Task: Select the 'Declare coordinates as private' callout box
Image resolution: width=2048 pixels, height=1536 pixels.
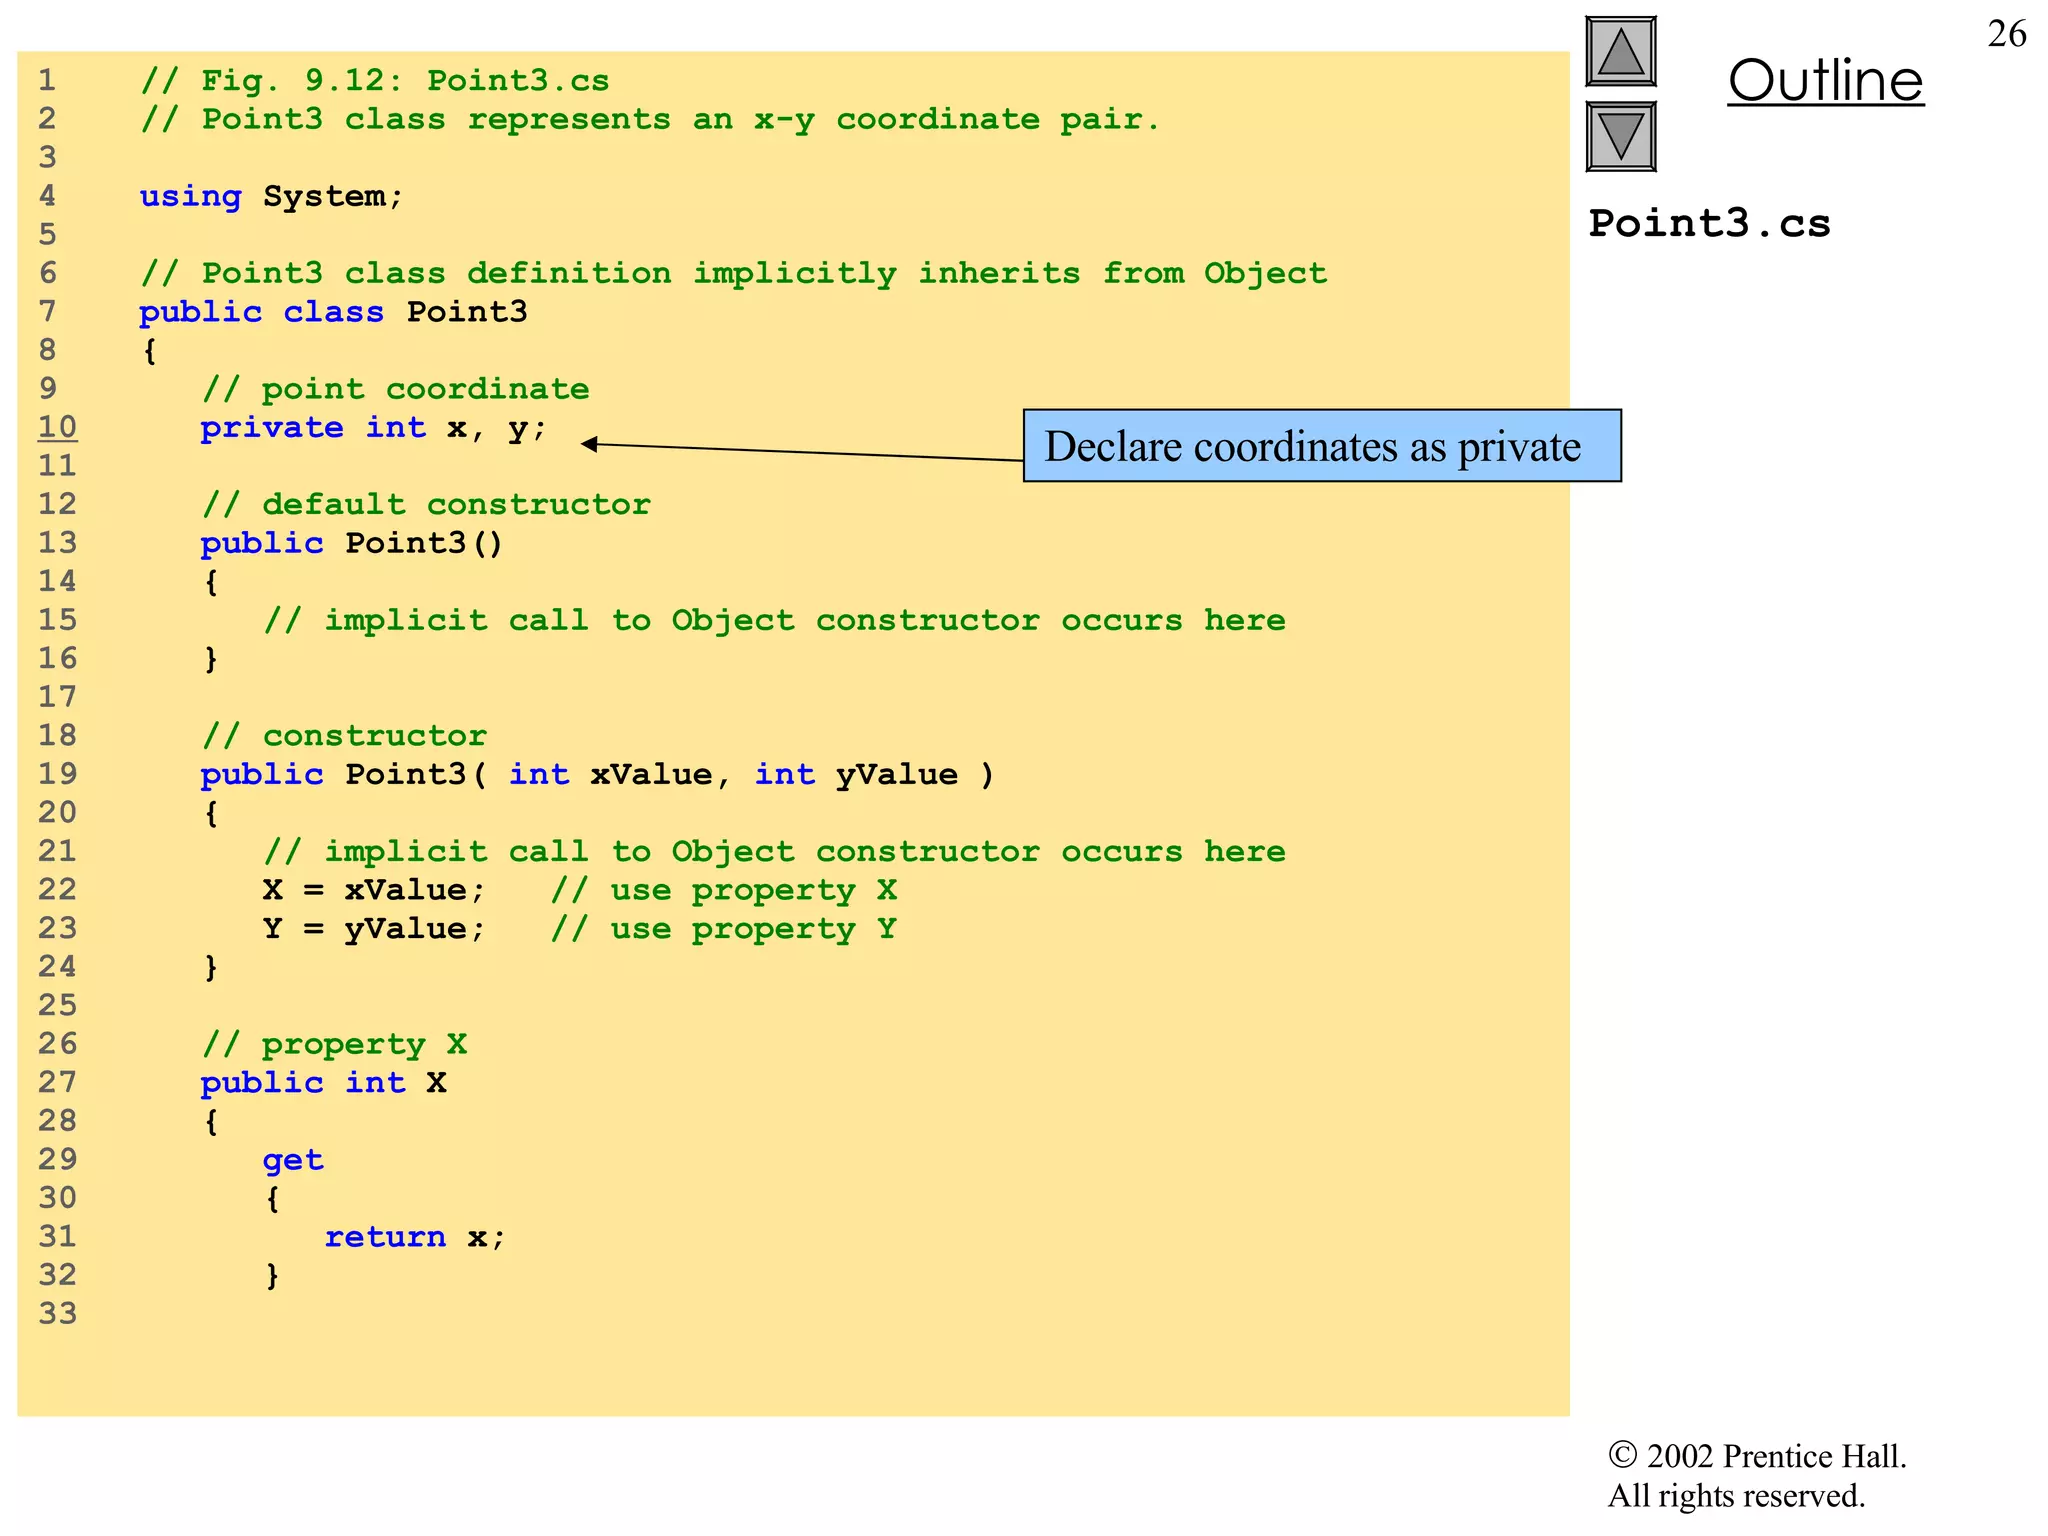Action: tap(1321, 446)
